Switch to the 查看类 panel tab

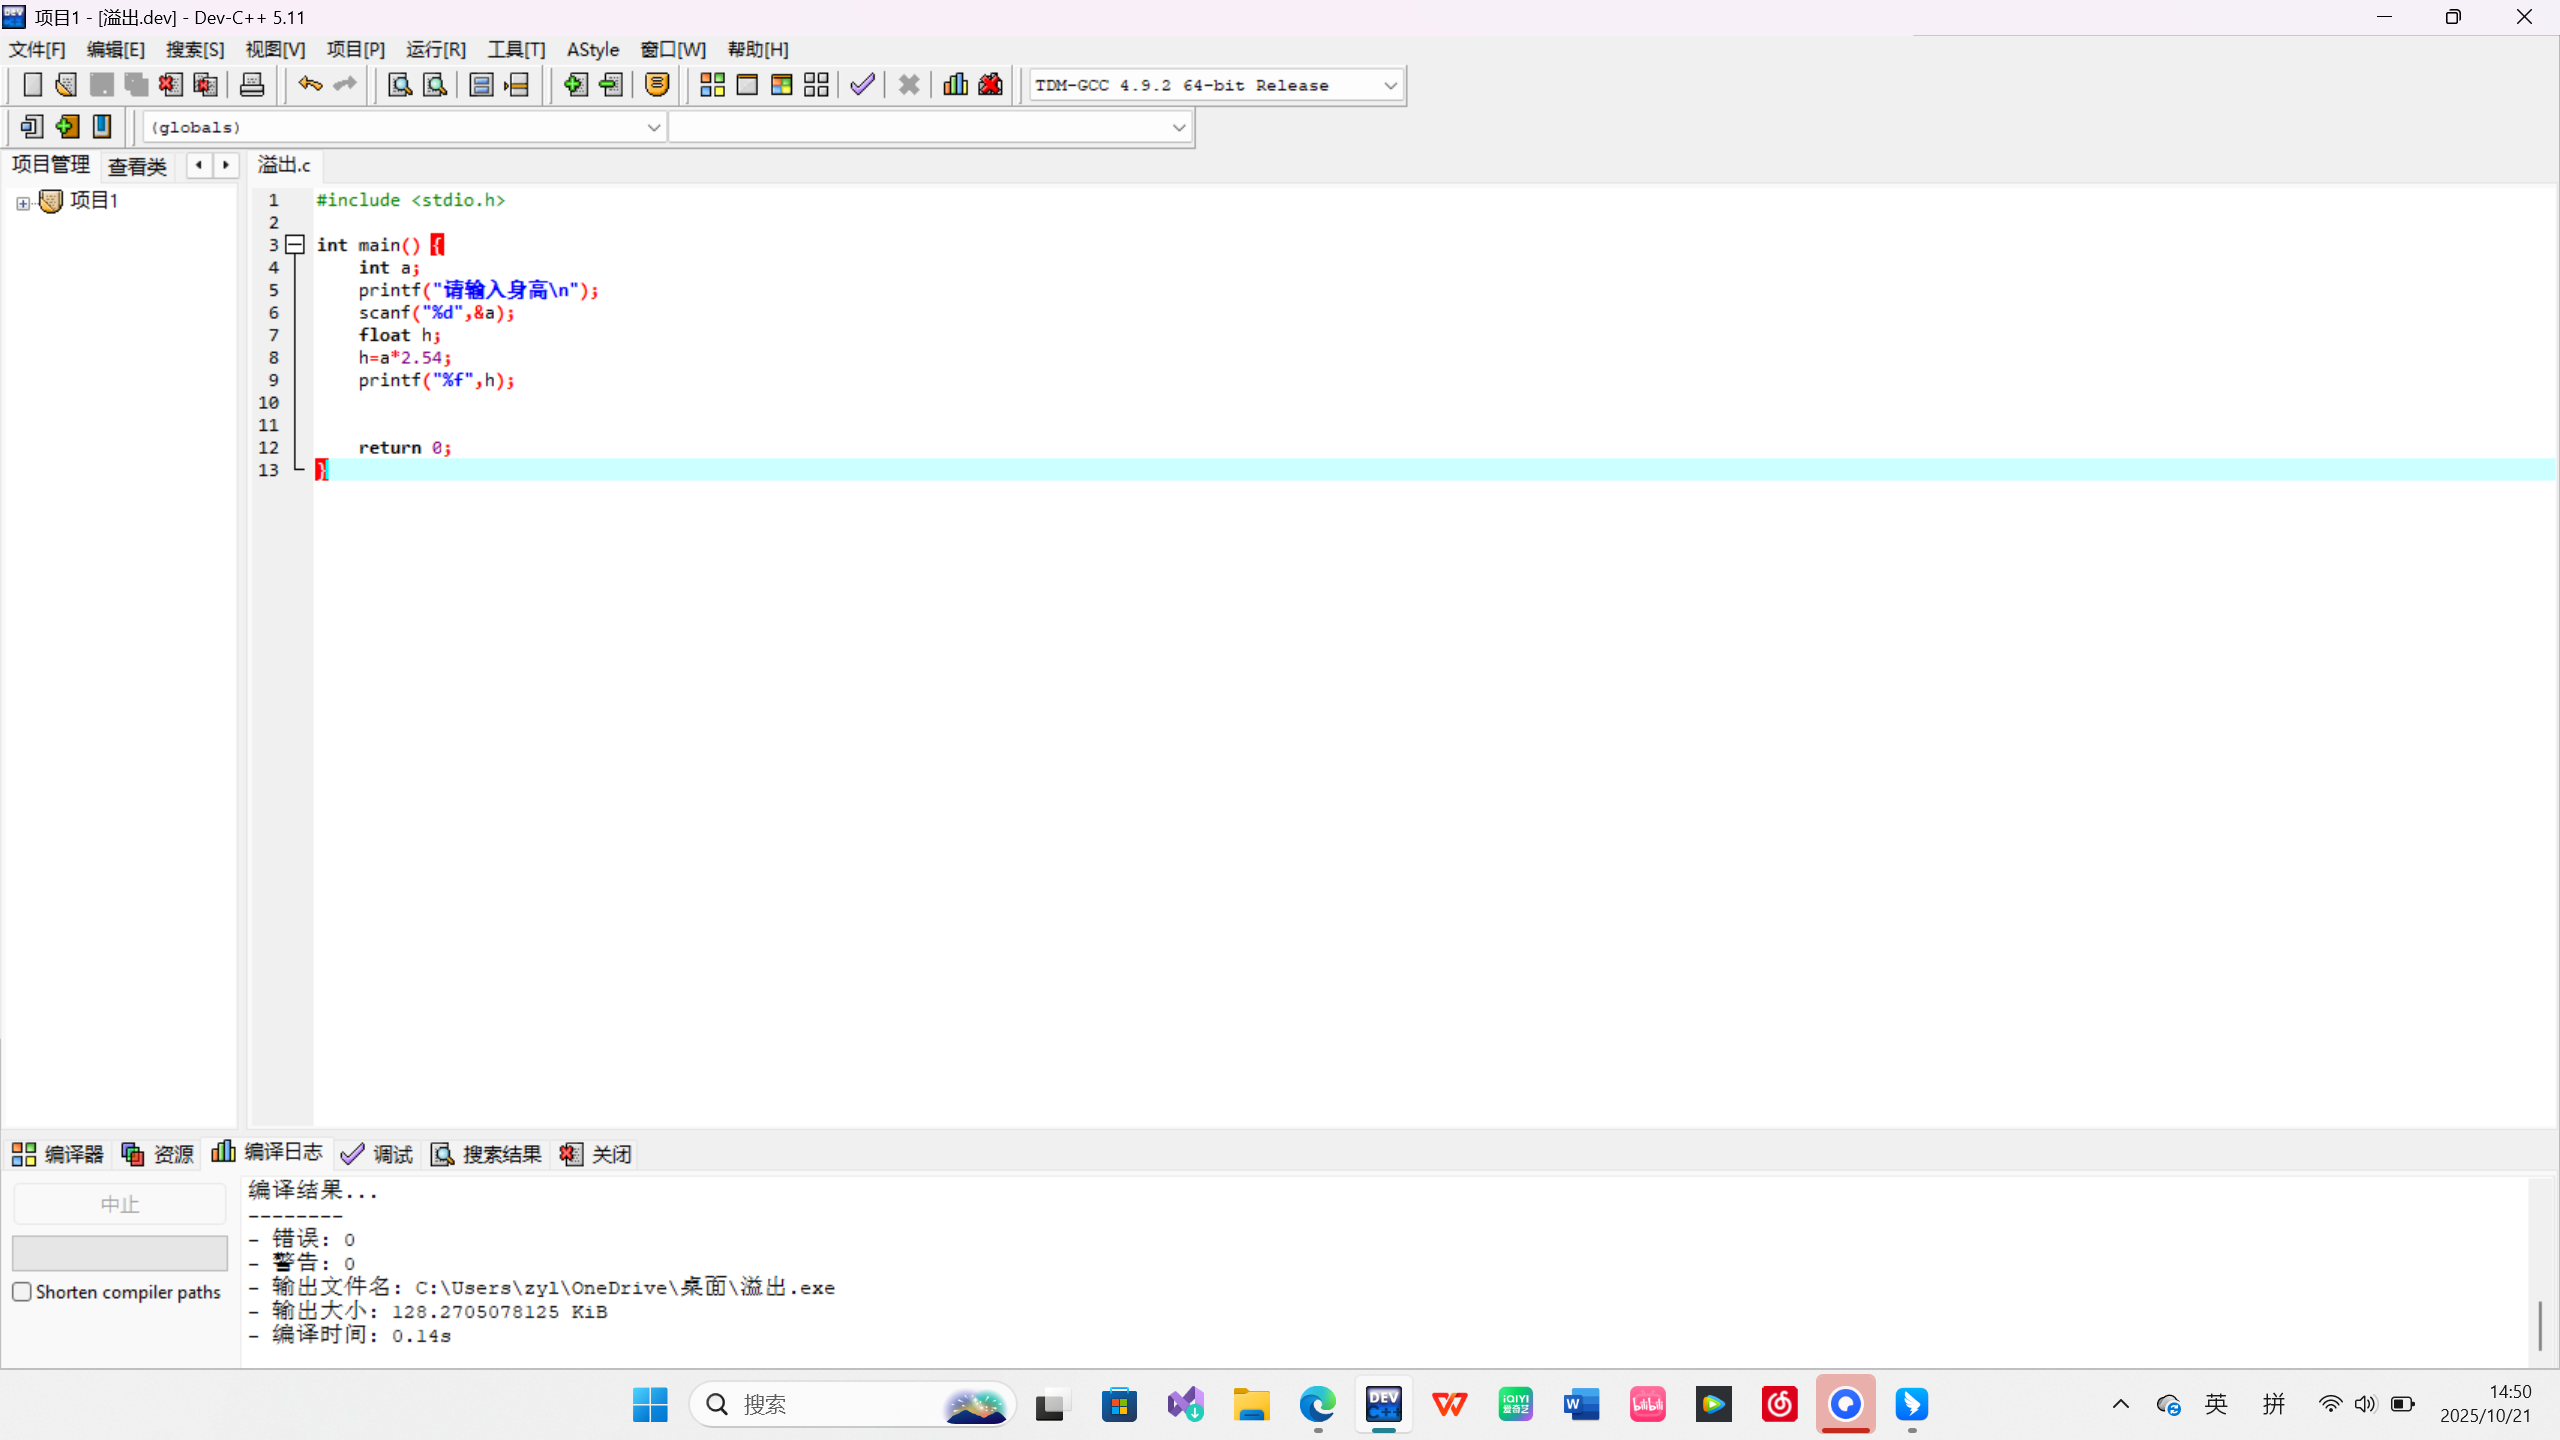click(x=137, y=166)
